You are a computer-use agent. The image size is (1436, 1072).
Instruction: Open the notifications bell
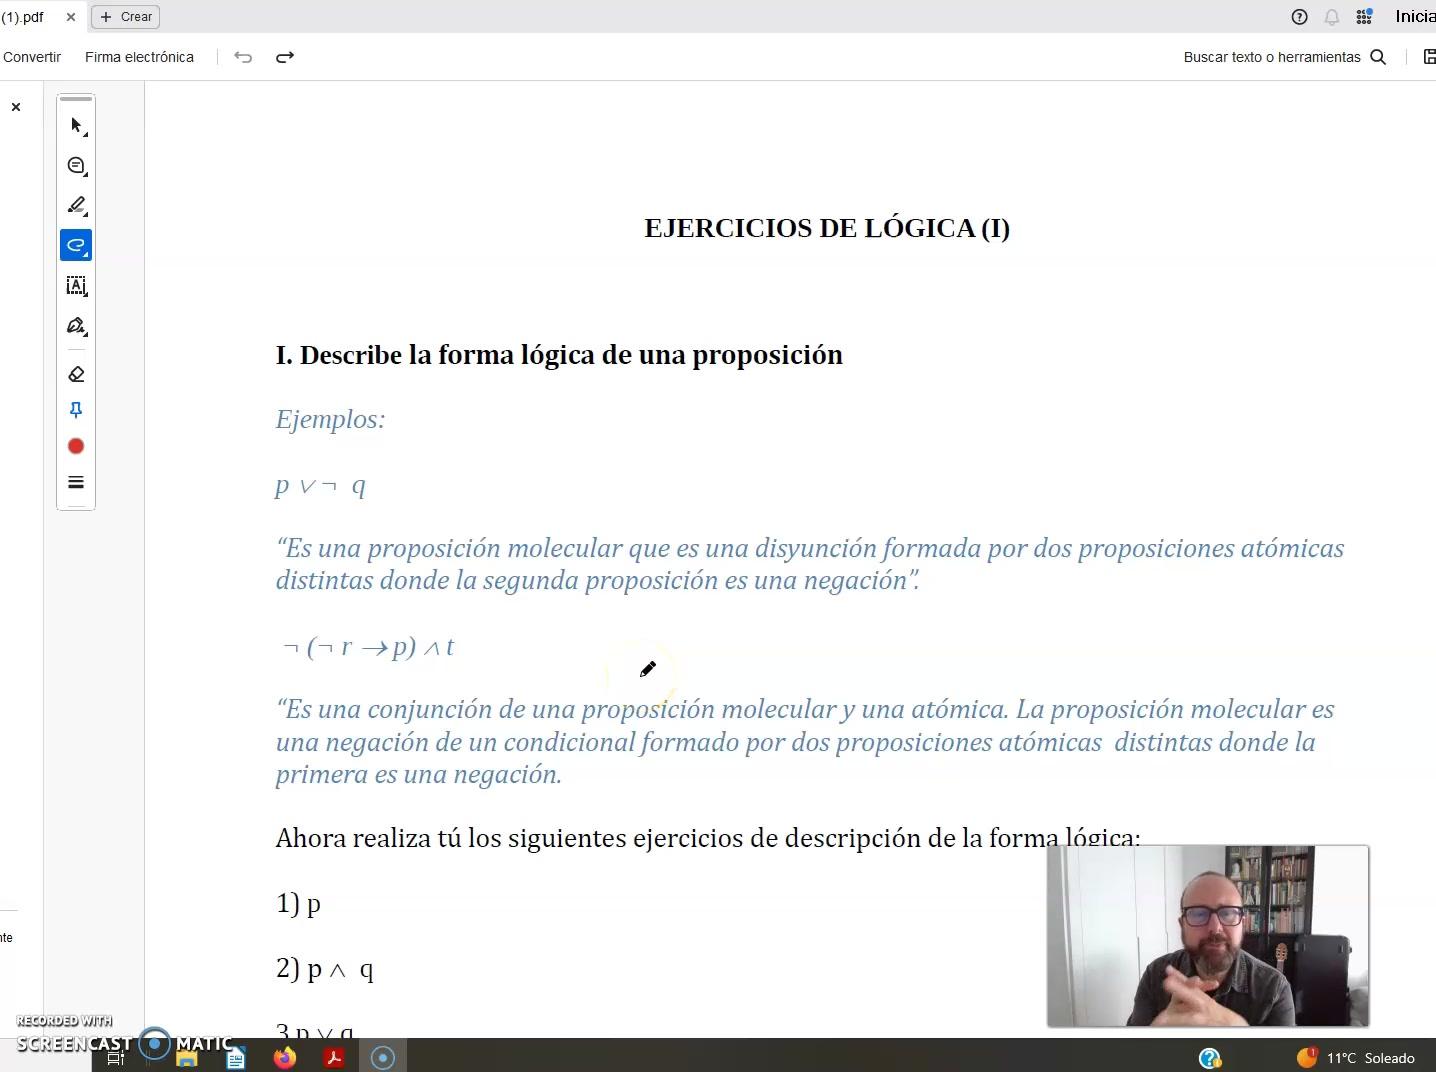tap(1332, 17)
